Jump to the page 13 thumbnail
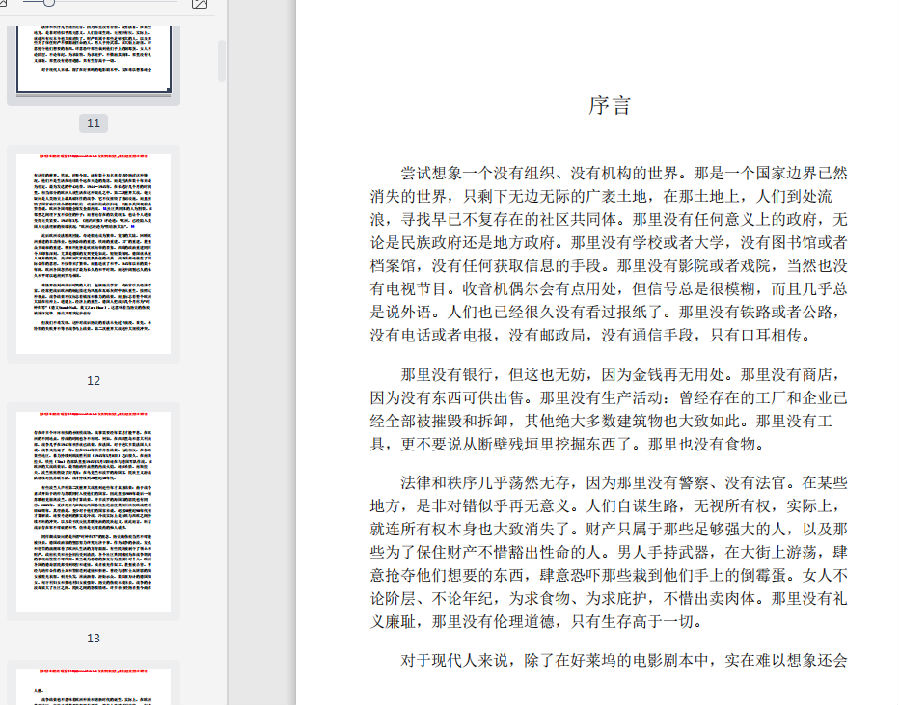This screenshot has width=900, height=705. 94,512
